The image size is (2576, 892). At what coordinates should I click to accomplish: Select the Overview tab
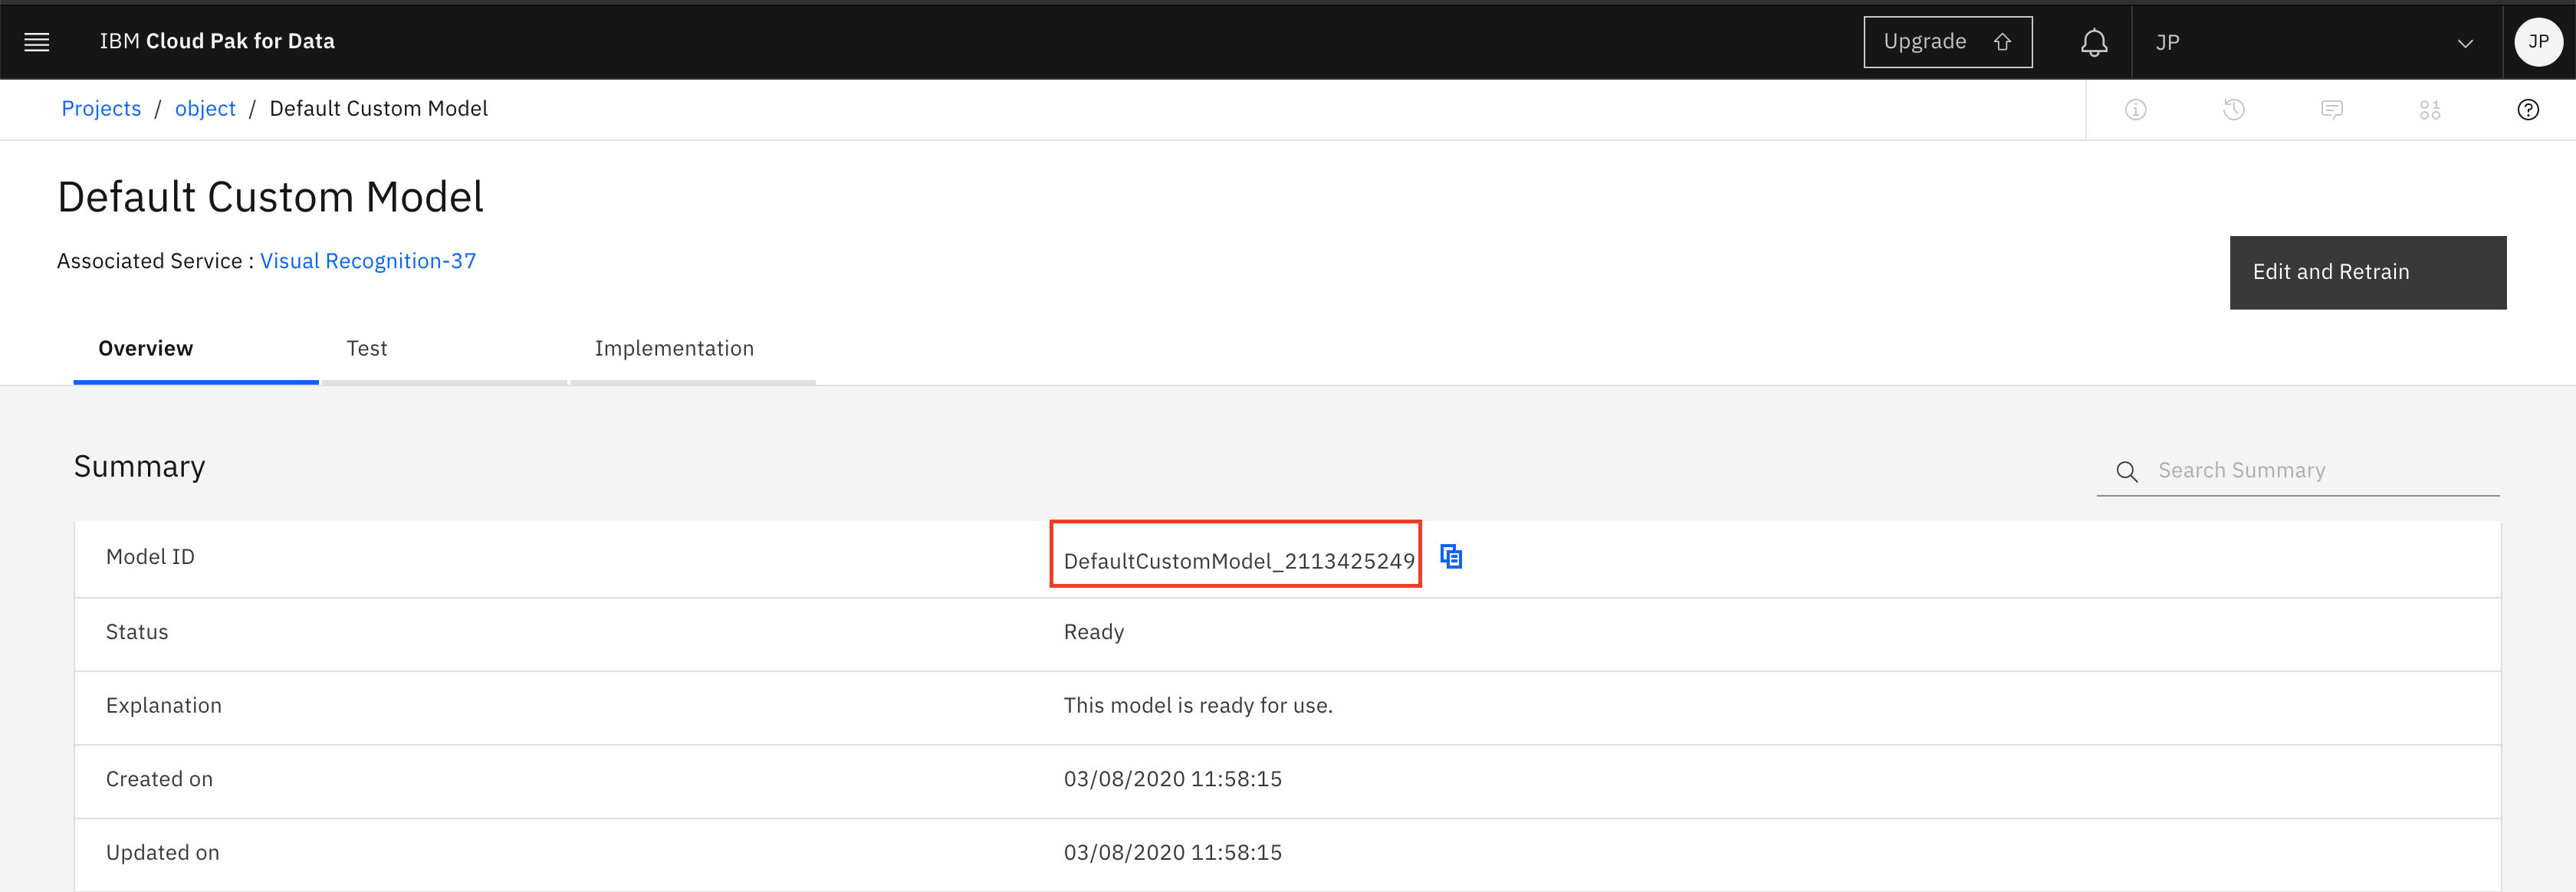pos(146,349)
